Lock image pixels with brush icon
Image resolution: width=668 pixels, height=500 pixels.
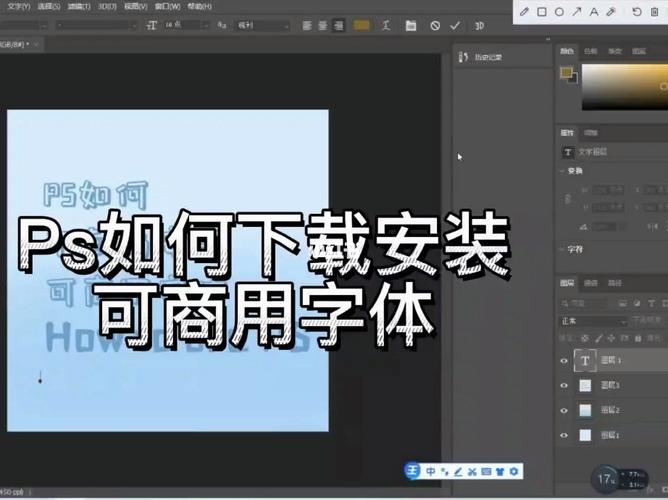click(x=599, y=338)
